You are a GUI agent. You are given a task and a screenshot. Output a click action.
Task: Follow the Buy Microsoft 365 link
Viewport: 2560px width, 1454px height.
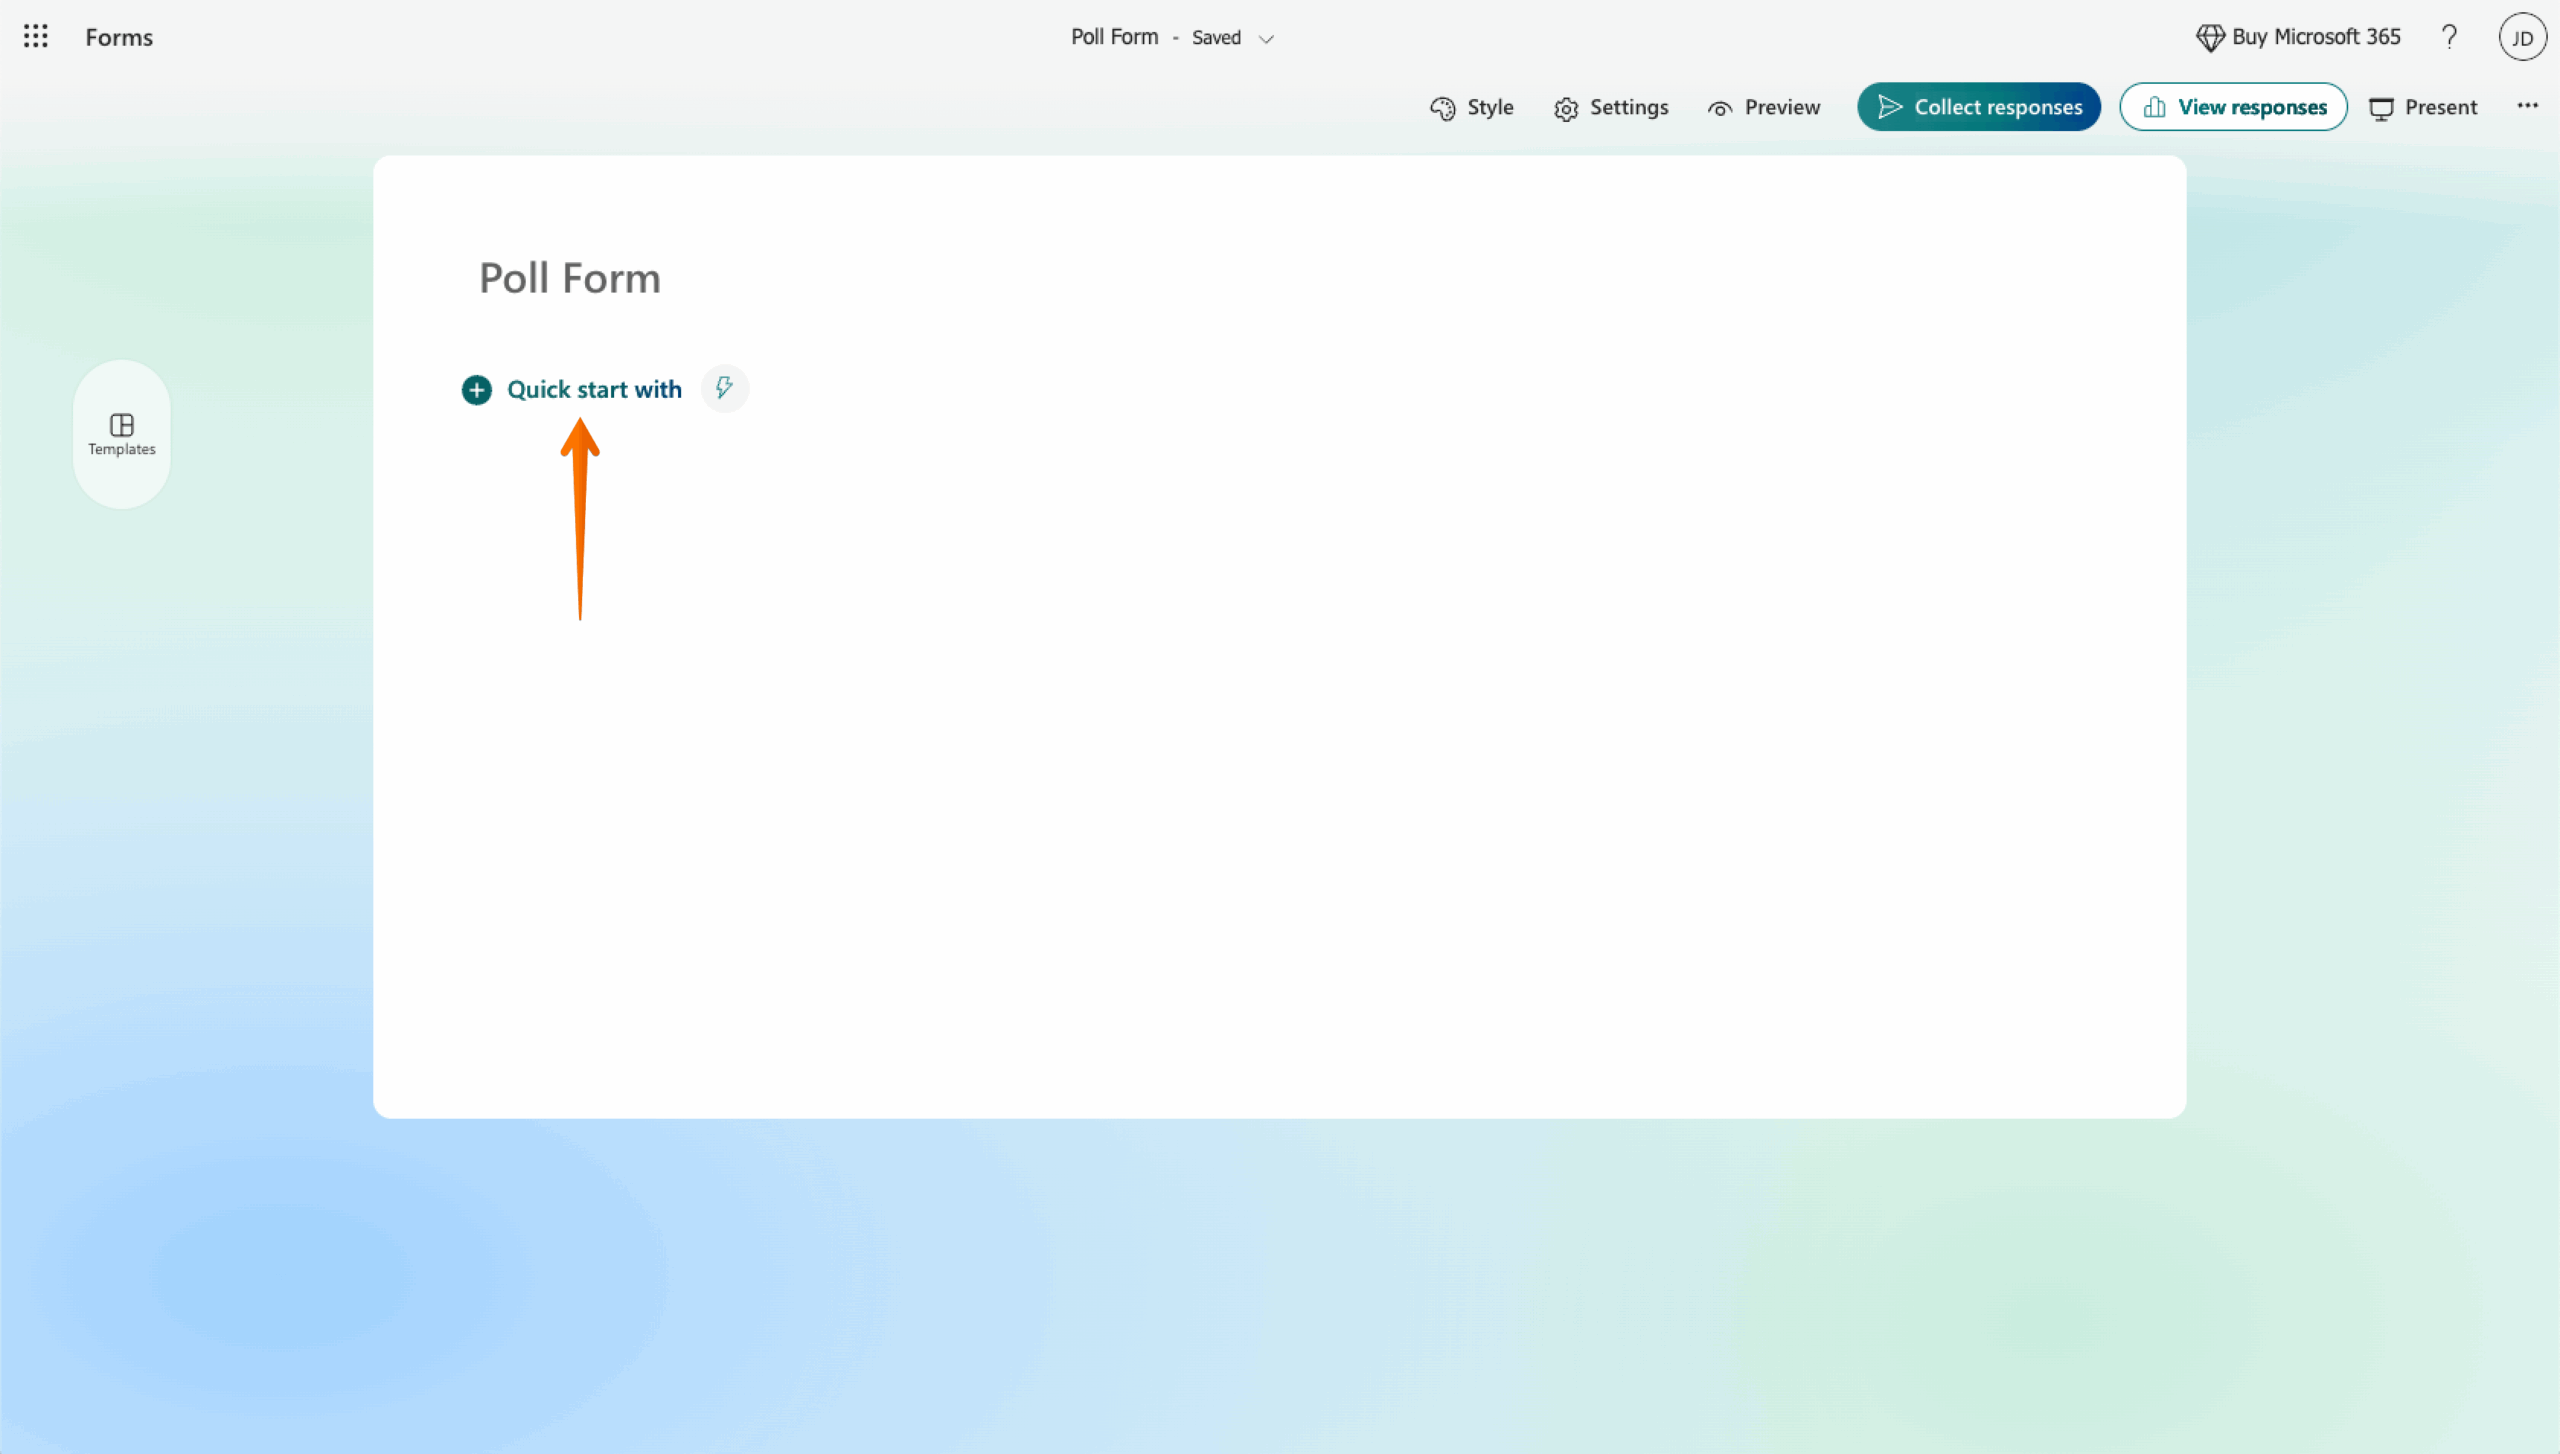[x=2317, y=37]
